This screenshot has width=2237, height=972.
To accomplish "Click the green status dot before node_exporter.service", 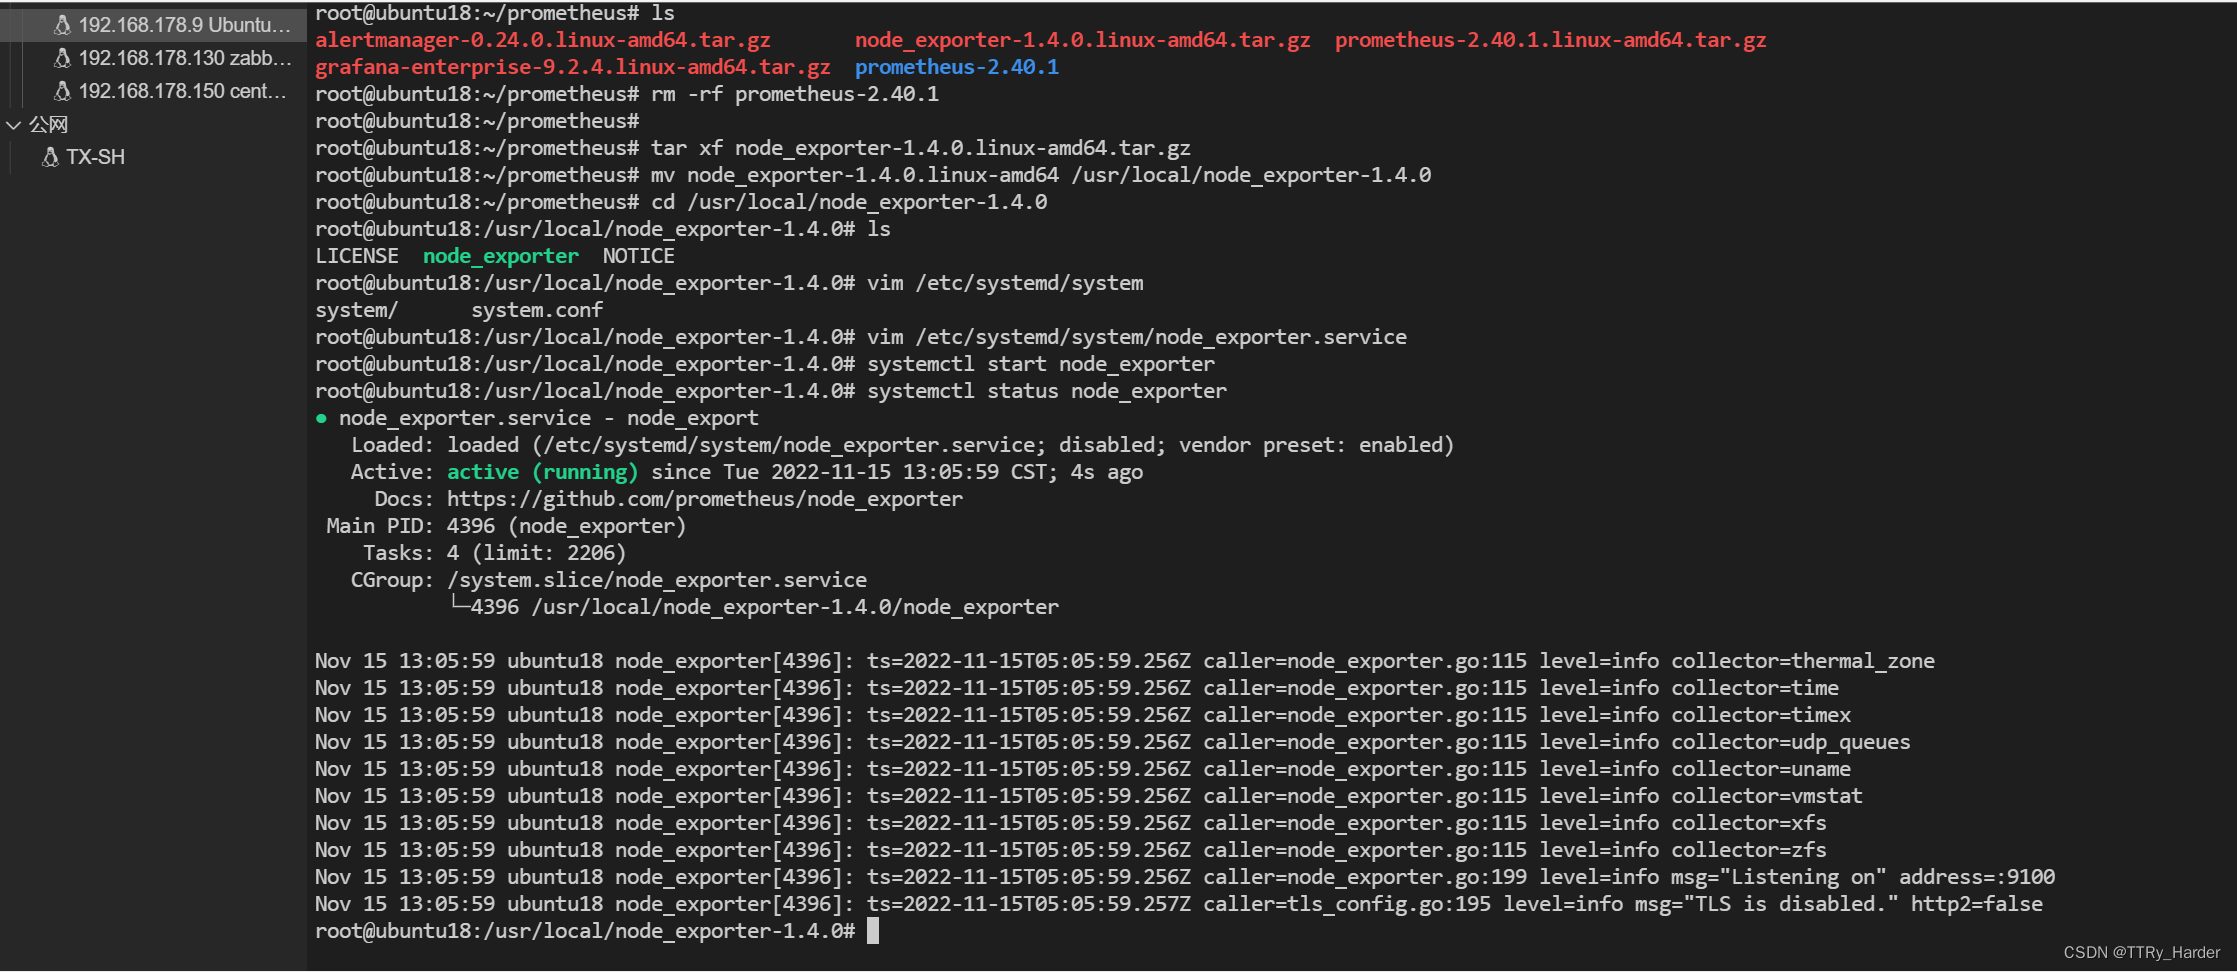I will point(321,418).
